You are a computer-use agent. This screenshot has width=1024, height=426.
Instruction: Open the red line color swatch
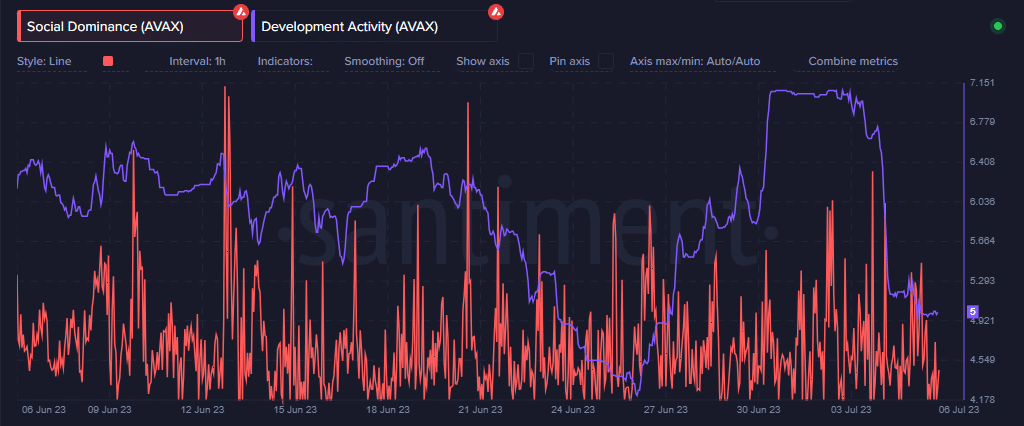coord(108,61)
